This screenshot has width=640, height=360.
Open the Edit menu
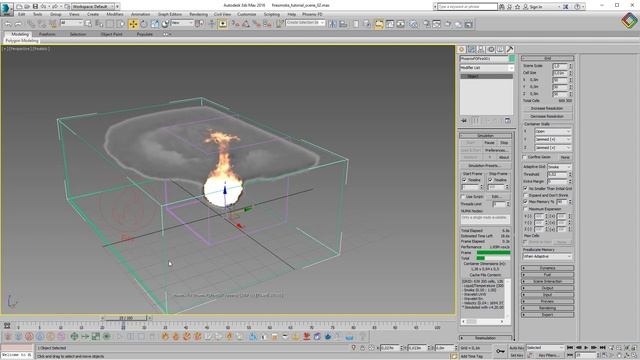click(x=22, y=14)
